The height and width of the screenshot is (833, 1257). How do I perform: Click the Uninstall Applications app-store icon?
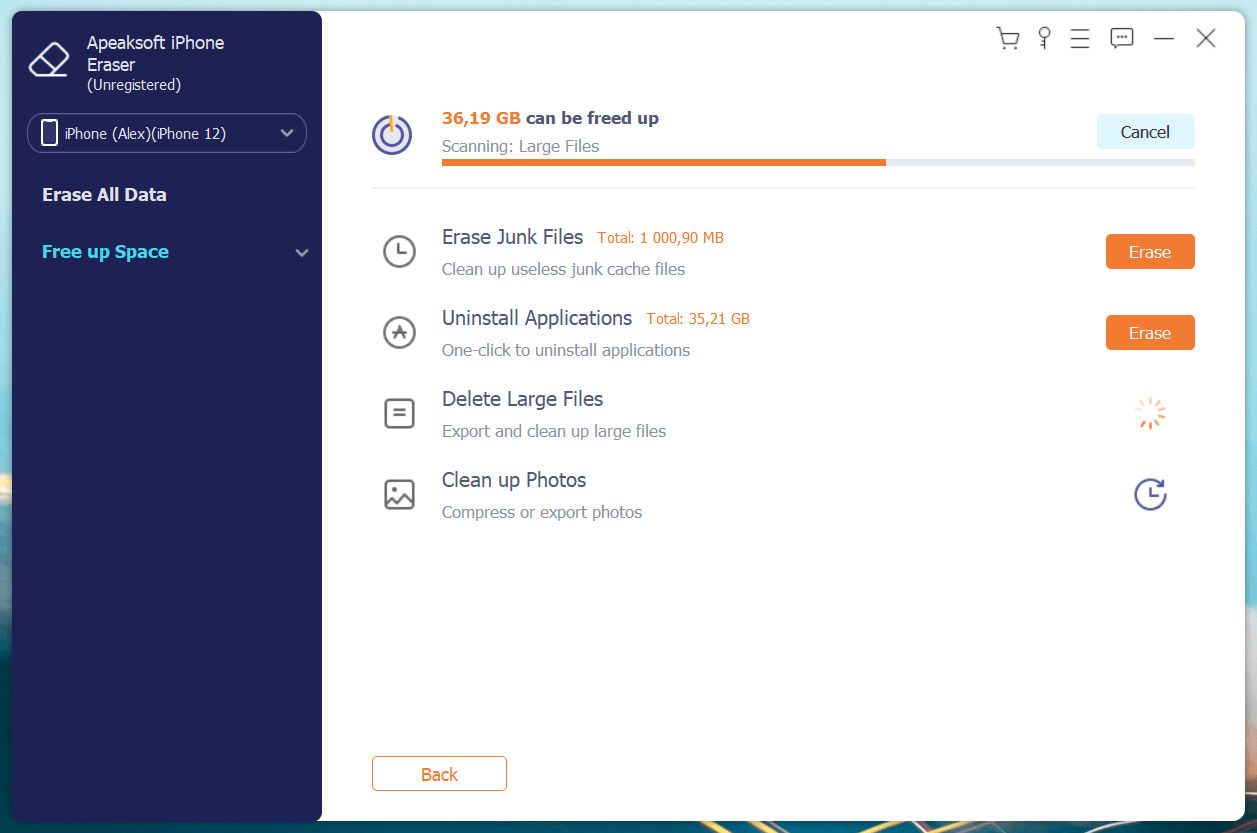point(400,332)
